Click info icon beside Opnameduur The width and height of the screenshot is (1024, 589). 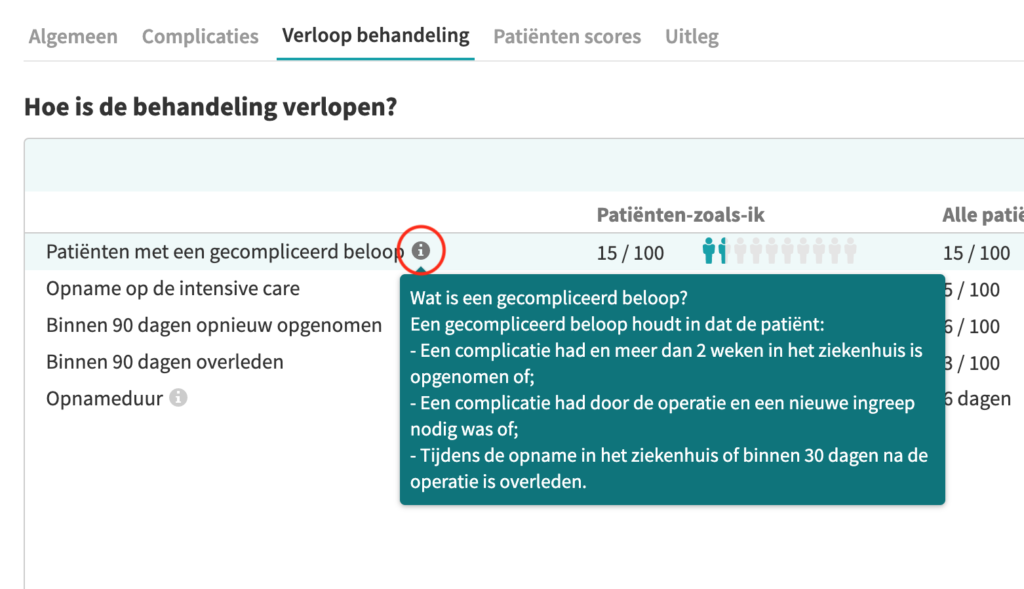[x=178, y=398]
